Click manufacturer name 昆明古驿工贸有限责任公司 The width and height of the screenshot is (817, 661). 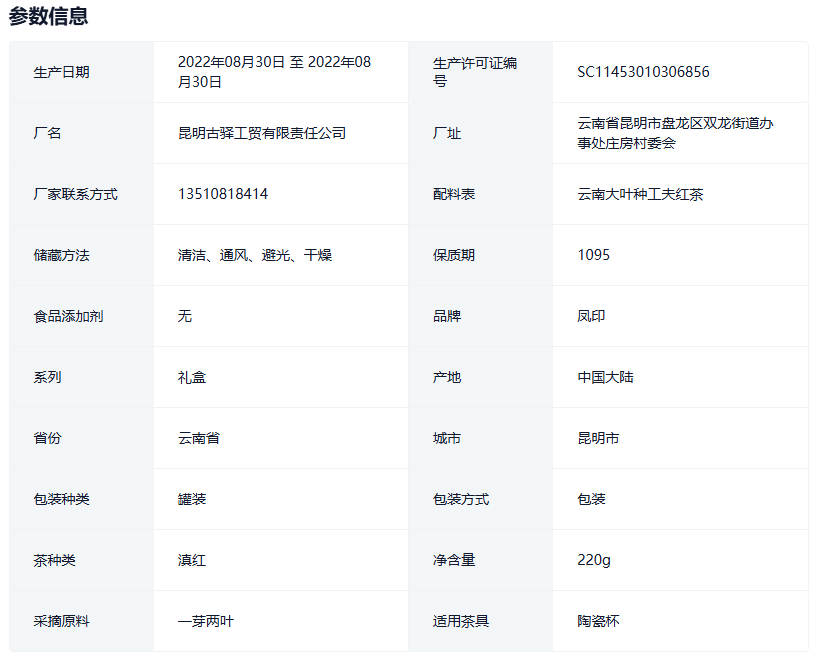pos(261,133)
